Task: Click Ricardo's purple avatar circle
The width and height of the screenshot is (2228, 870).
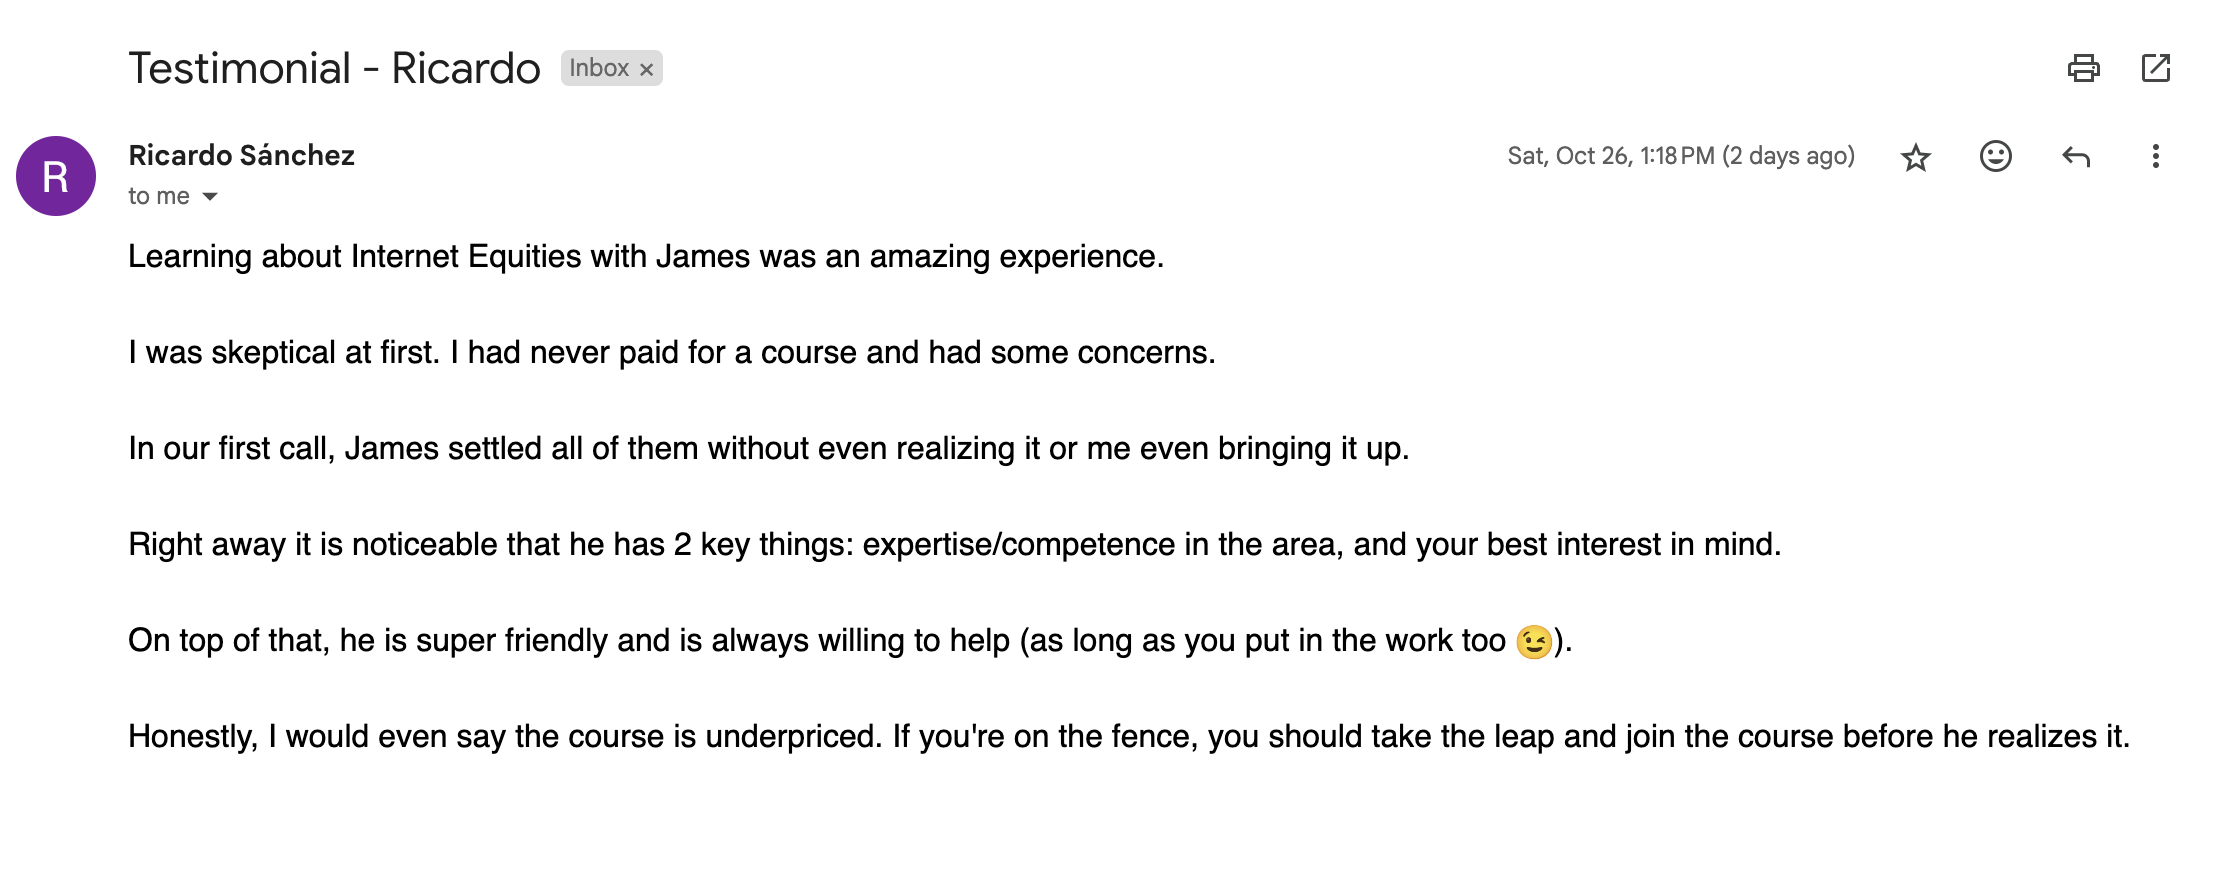Action: (56, 176)
